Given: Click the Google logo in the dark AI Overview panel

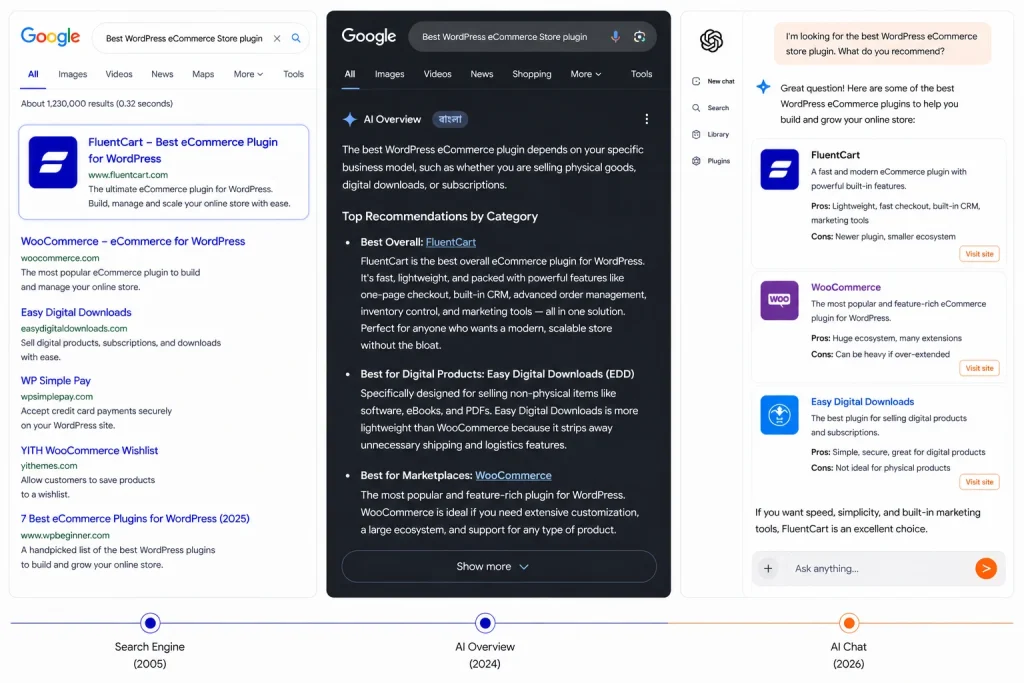Looking at the screenshot, I should coord(368,36).
